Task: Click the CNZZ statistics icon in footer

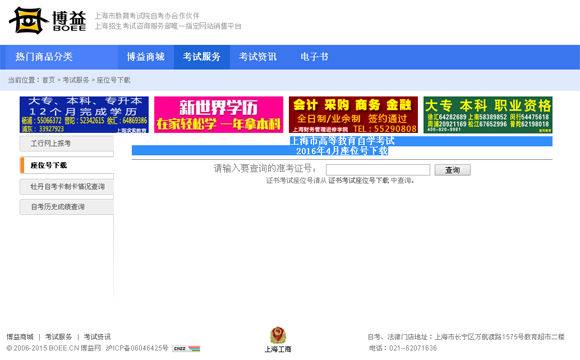Action: pyautogui.click(x=186, y=349)
